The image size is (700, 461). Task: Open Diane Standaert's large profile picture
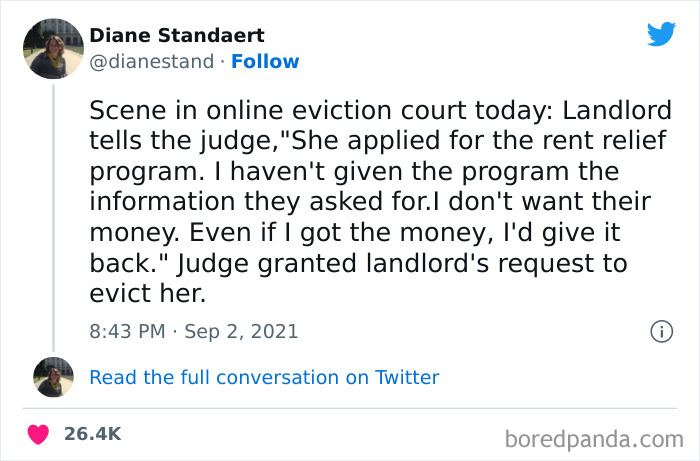(52, 47)
